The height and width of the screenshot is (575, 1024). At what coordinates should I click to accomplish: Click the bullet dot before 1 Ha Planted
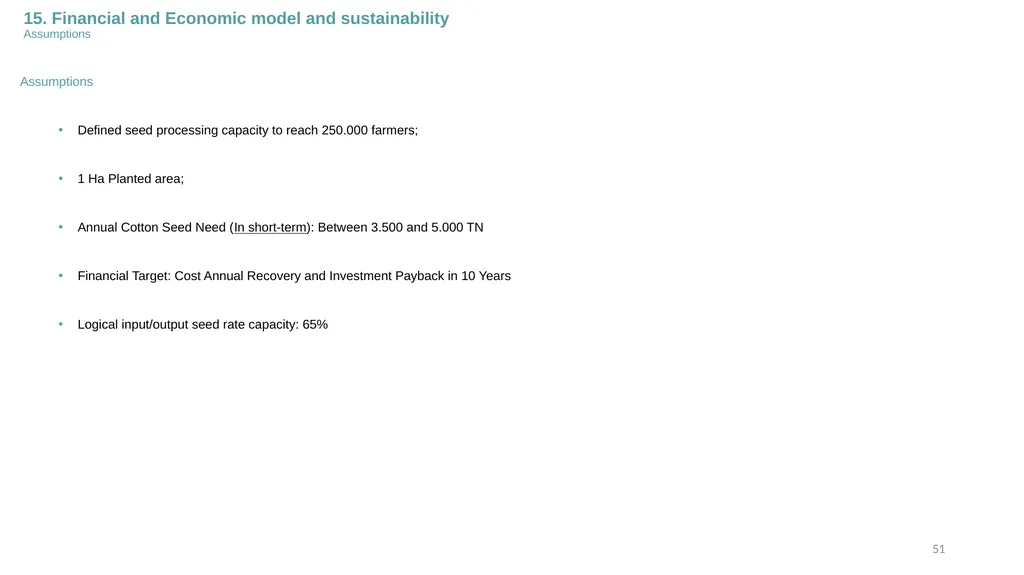(x=61, y=178)
